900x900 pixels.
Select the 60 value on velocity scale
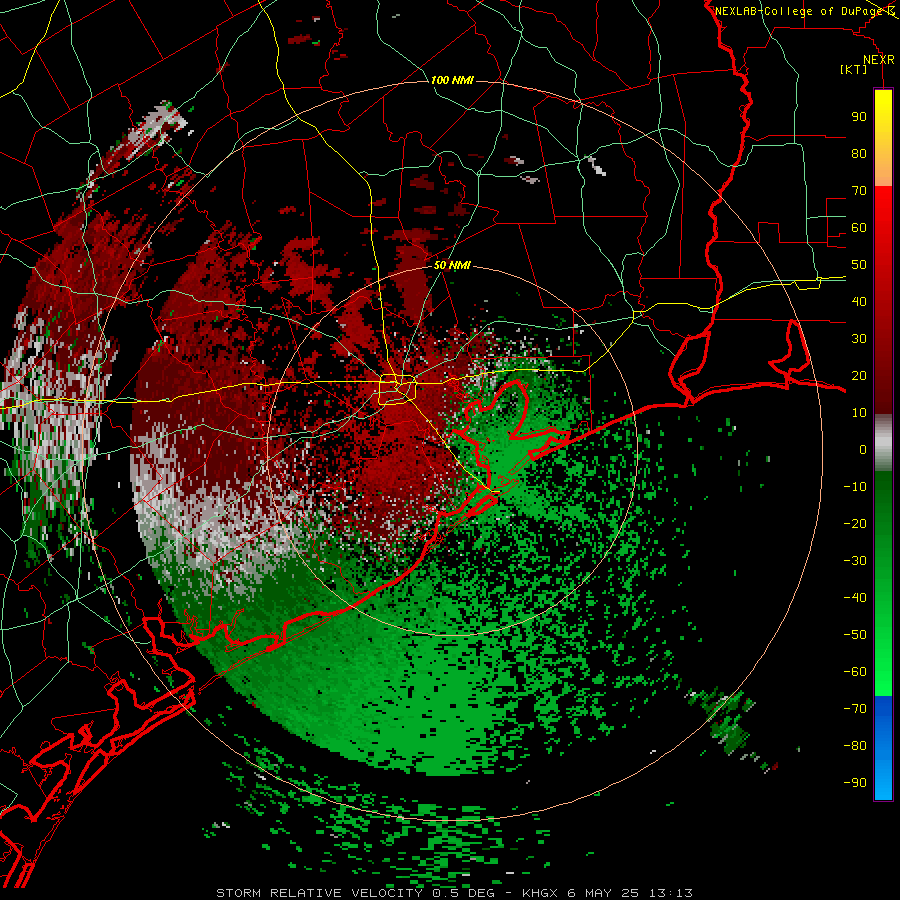pyautogui.click(x=859, y=228)
